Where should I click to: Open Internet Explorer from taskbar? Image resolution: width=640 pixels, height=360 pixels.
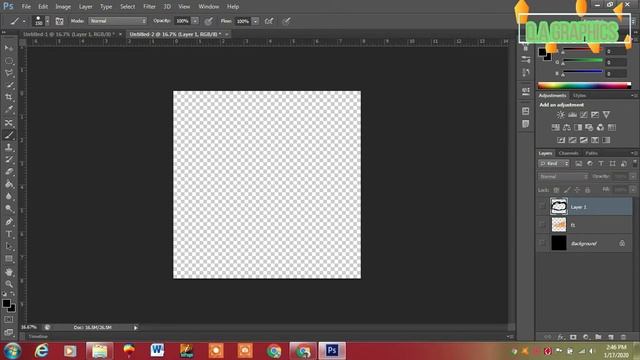click(x=41, y=351)
